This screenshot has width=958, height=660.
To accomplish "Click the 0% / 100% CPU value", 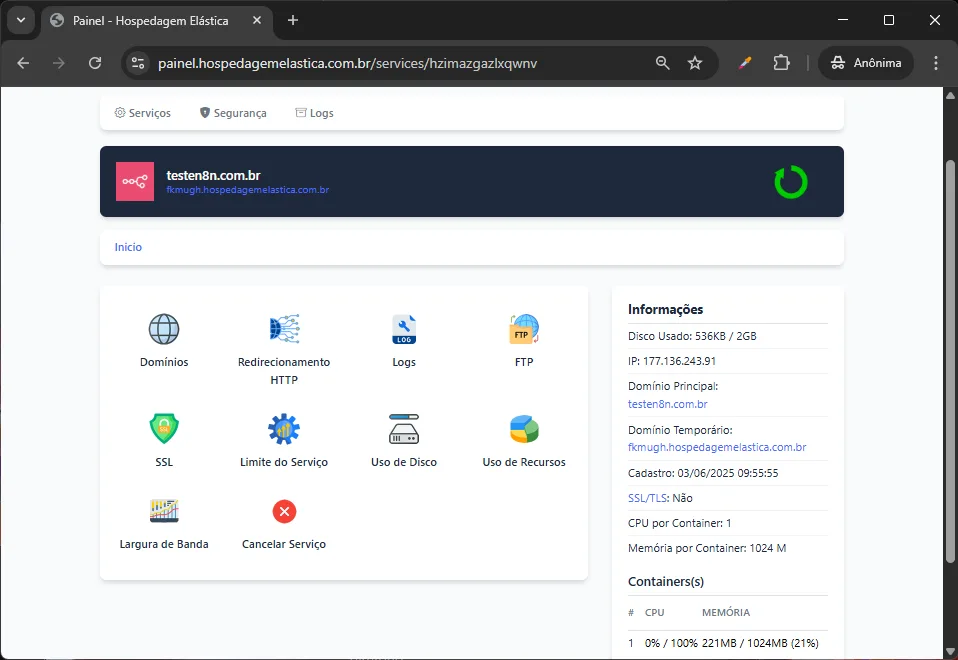I will click(671, 643).
